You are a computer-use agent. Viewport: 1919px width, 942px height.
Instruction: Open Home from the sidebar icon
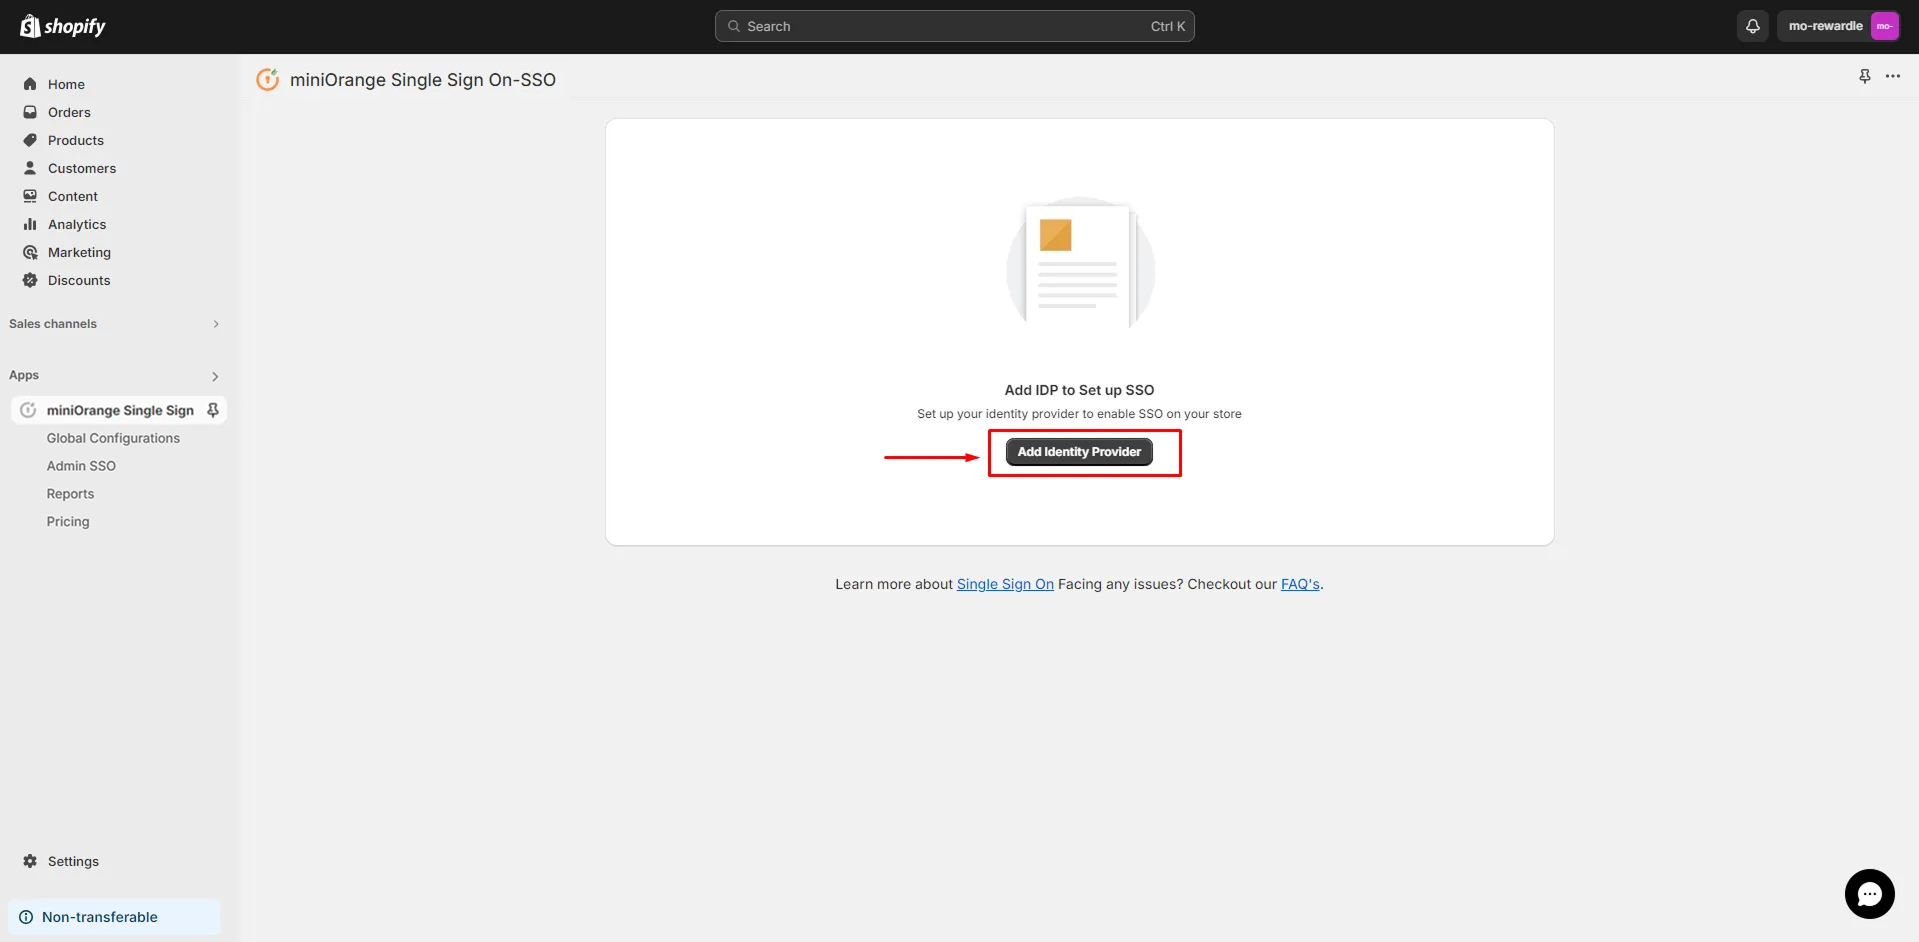[29, 84]
